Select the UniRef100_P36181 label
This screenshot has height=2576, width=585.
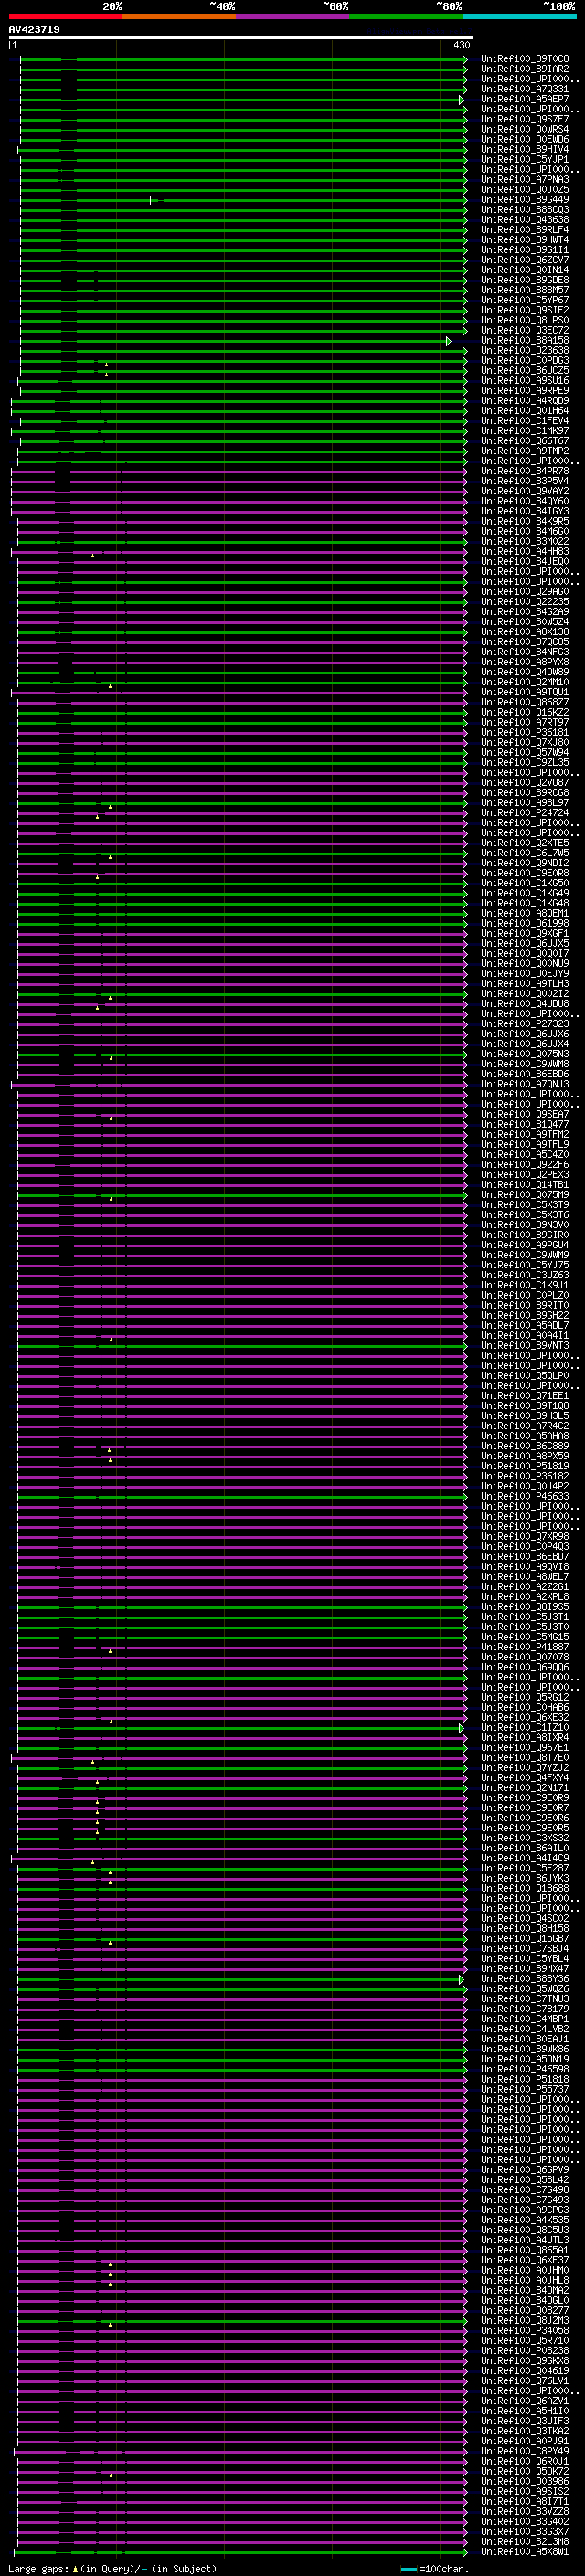point(525,733)
